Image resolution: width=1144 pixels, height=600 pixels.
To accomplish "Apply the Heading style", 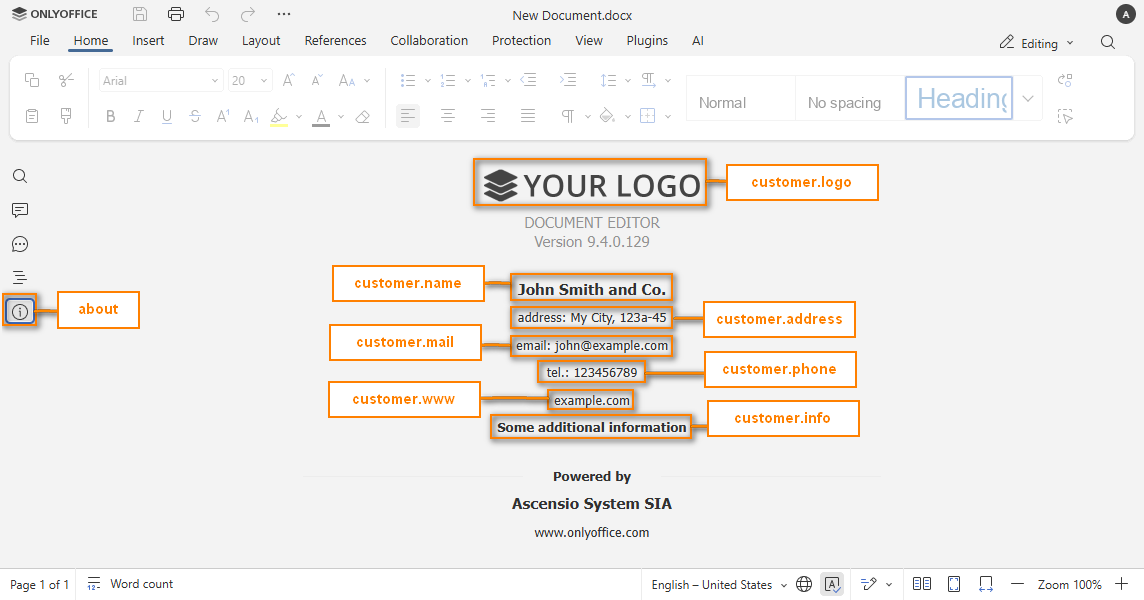I will [959, 99].
